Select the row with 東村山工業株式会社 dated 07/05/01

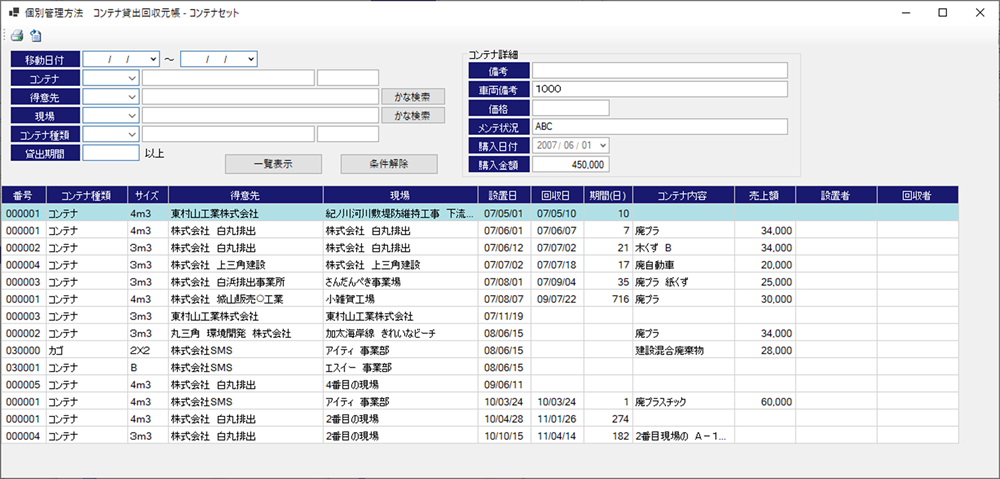[480, 213]
